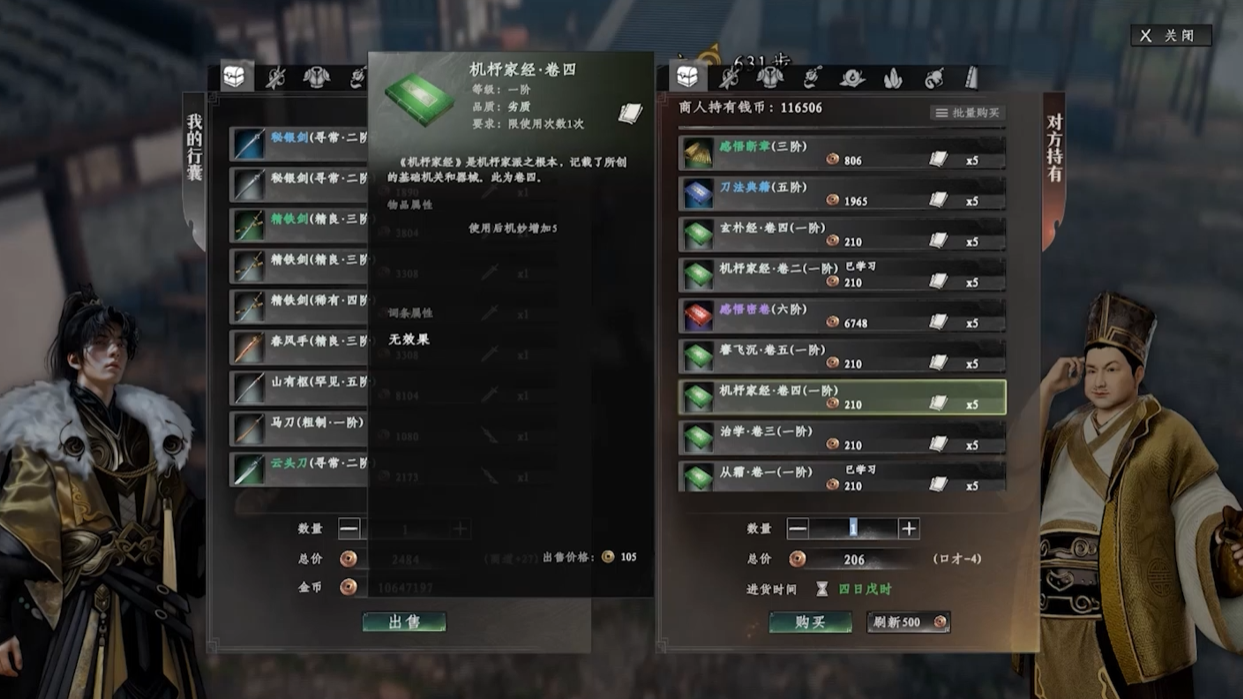Refresh merchant stock for 500 coins

click(908, 622)
